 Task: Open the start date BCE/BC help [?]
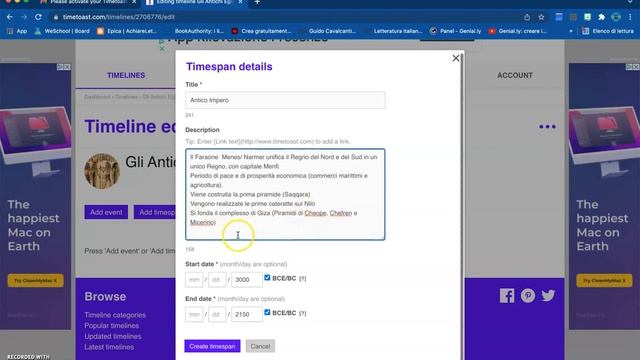tap(302, 278)
